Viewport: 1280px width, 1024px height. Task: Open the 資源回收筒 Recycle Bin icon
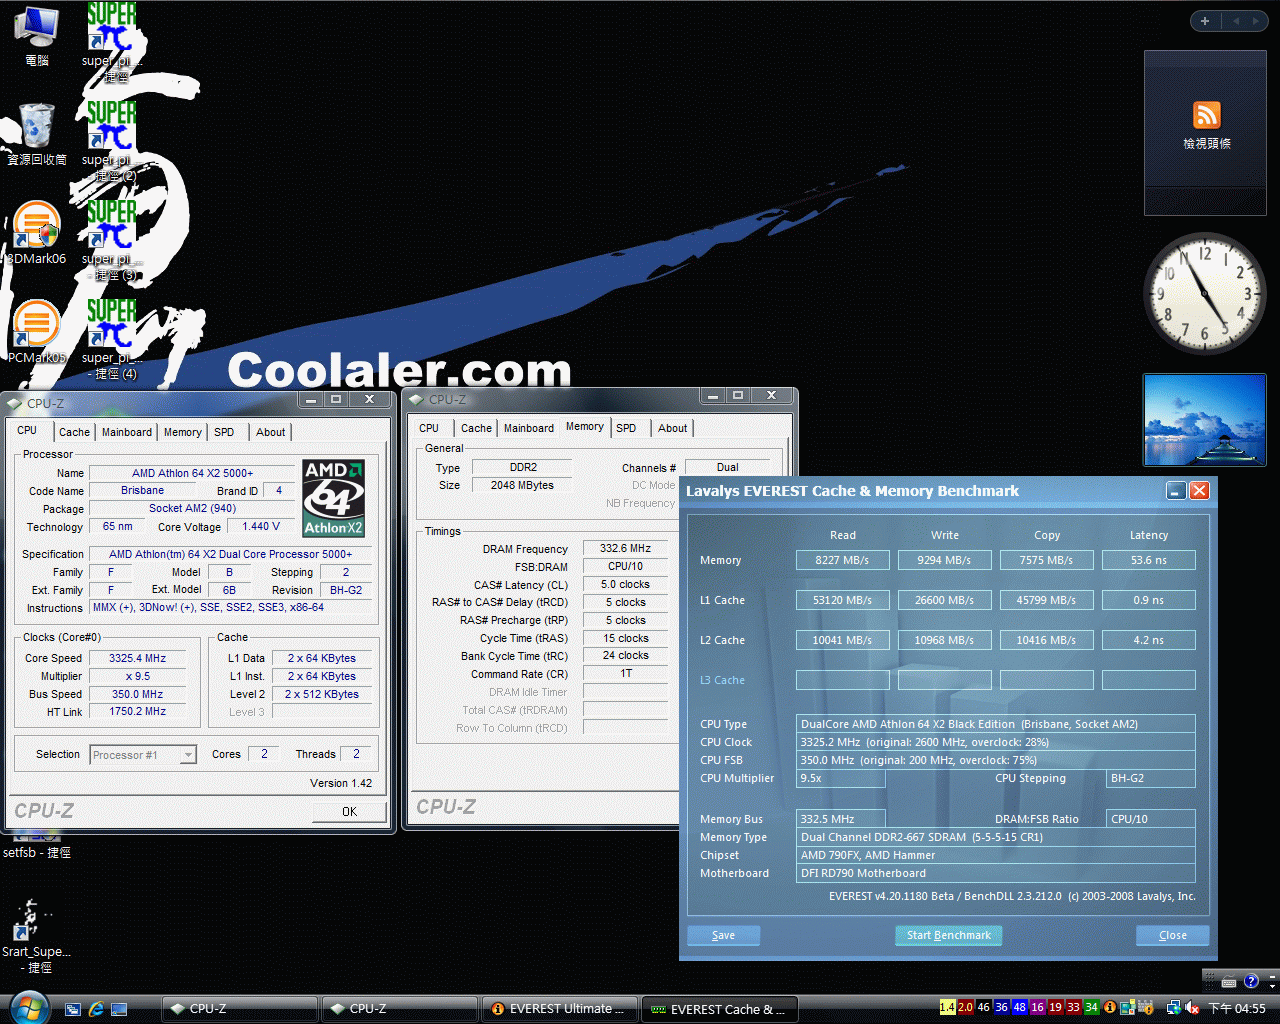37,133
